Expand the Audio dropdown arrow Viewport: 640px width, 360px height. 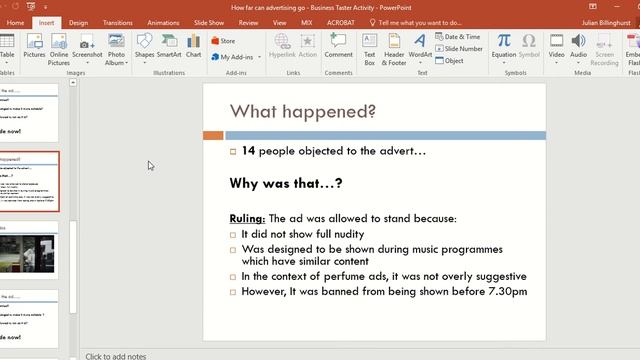point(578,63)
